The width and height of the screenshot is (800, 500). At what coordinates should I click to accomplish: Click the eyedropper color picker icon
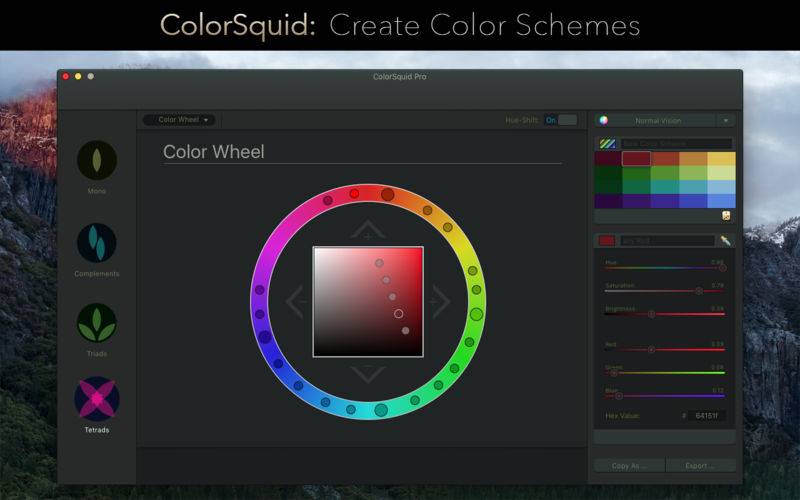pyautogui.click(x=725, y=240)
